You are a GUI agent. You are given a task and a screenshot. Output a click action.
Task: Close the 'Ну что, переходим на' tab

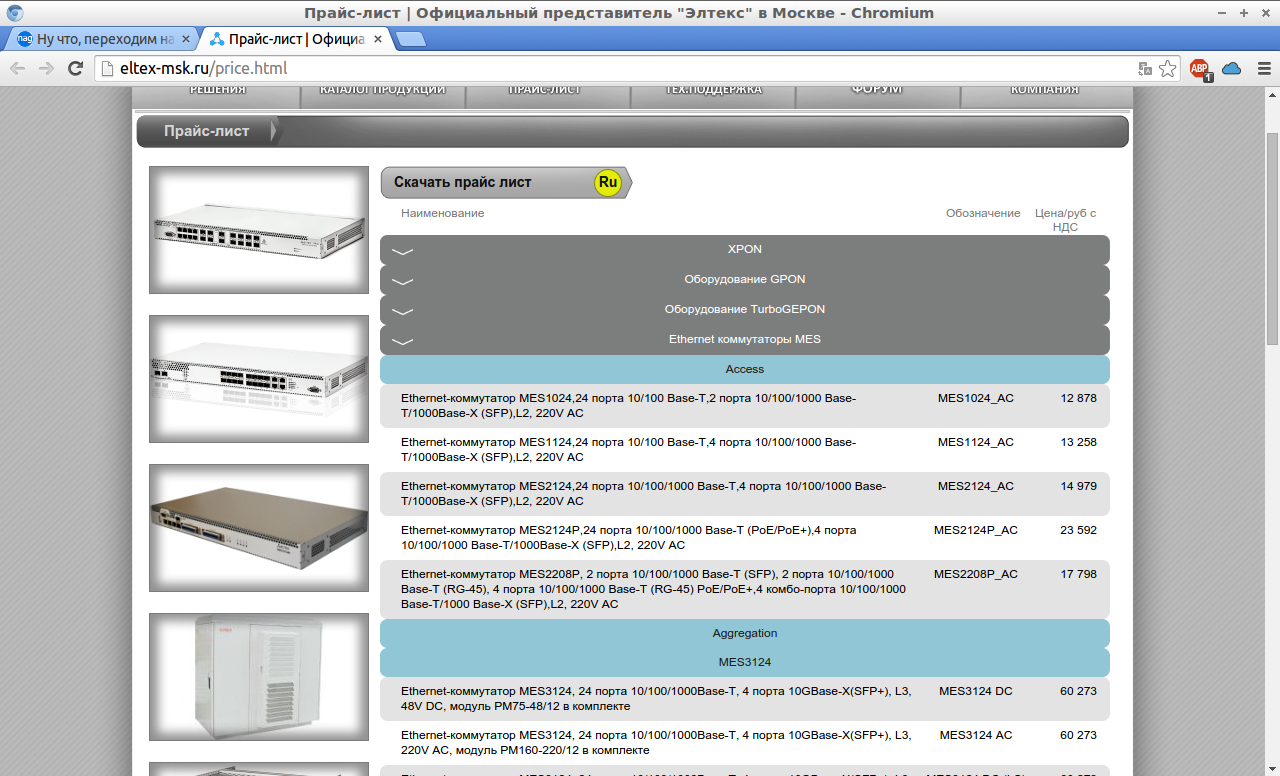[186, 40]
